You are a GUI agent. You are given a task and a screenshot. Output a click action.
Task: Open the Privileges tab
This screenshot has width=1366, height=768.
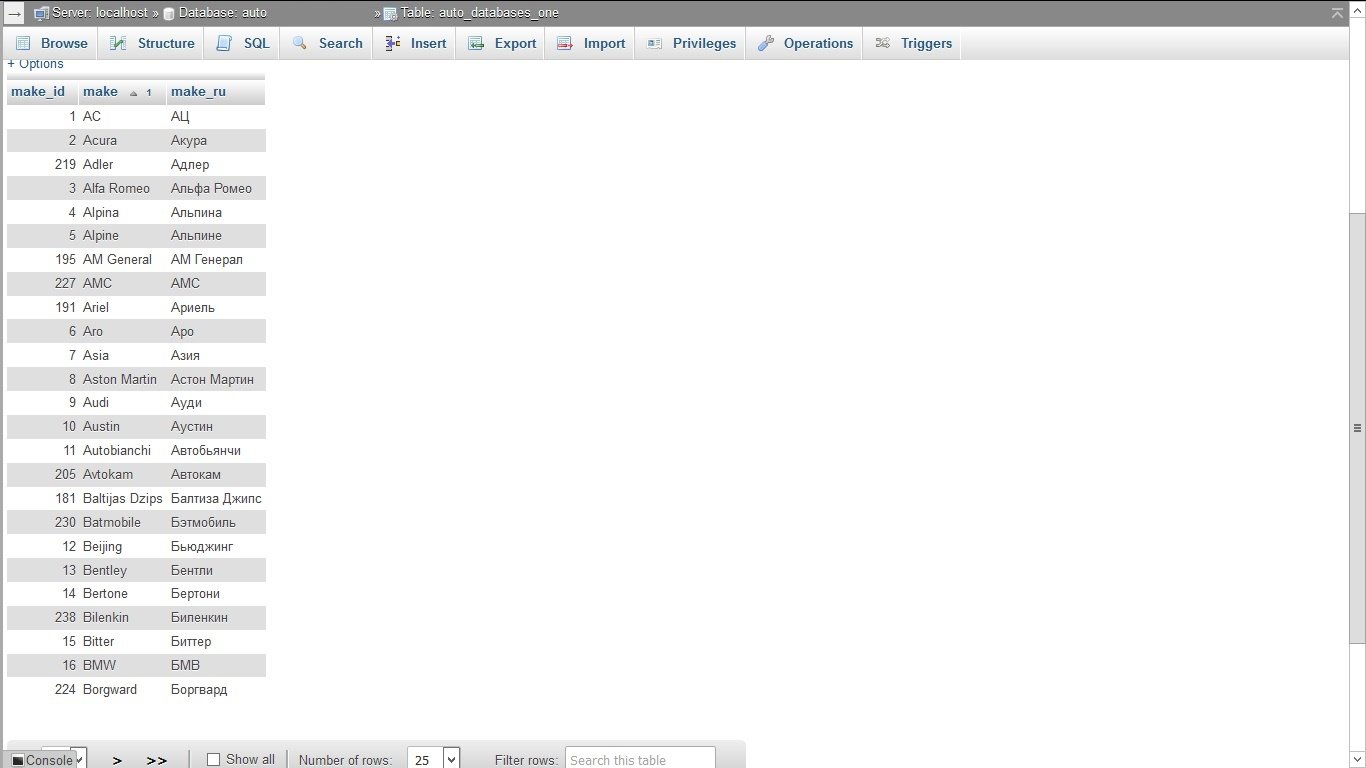(x=691, y=43)
